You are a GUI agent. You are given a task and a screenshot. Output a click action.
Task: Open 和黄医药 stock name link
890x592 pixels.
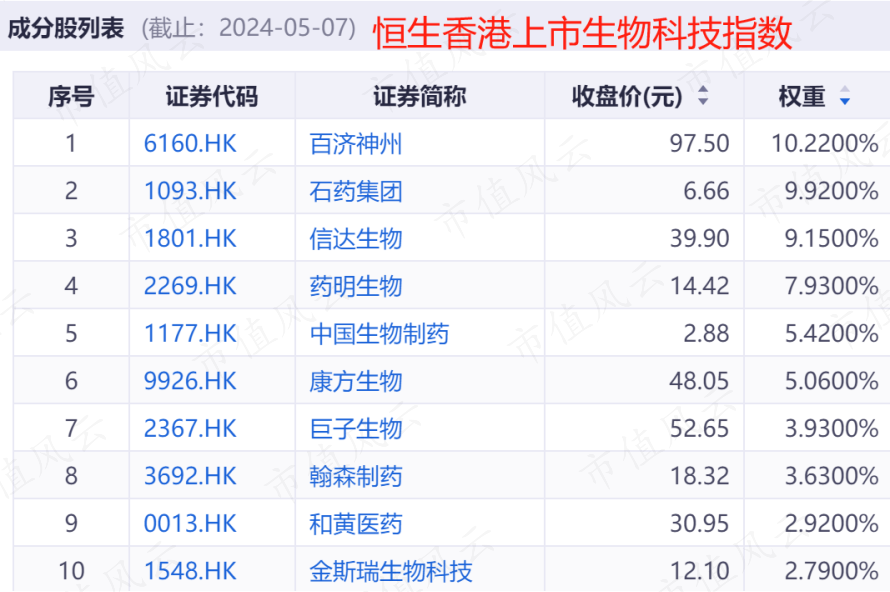[x=356, y=524]
